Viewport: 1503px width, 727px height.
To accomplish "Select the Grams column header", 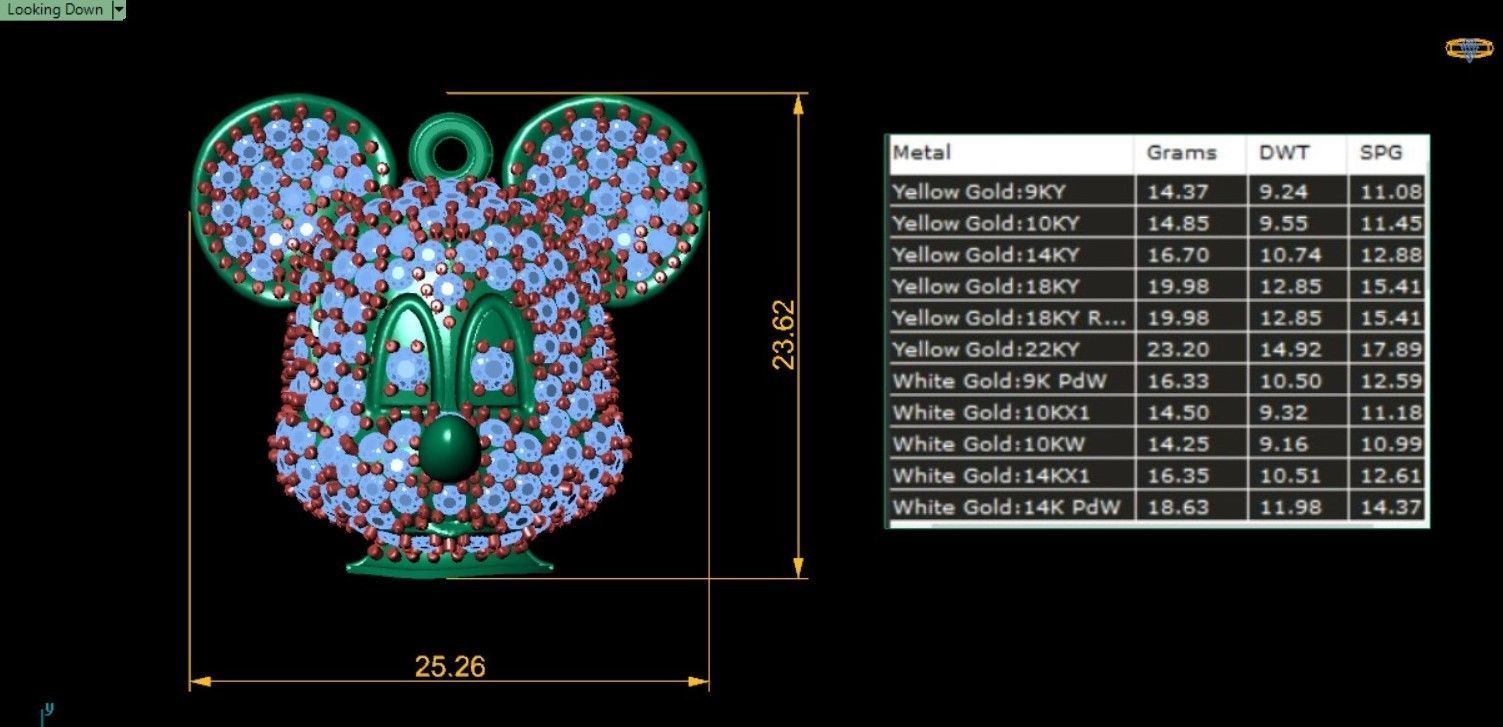I will pyautogui.click(x=1190, y=154).
